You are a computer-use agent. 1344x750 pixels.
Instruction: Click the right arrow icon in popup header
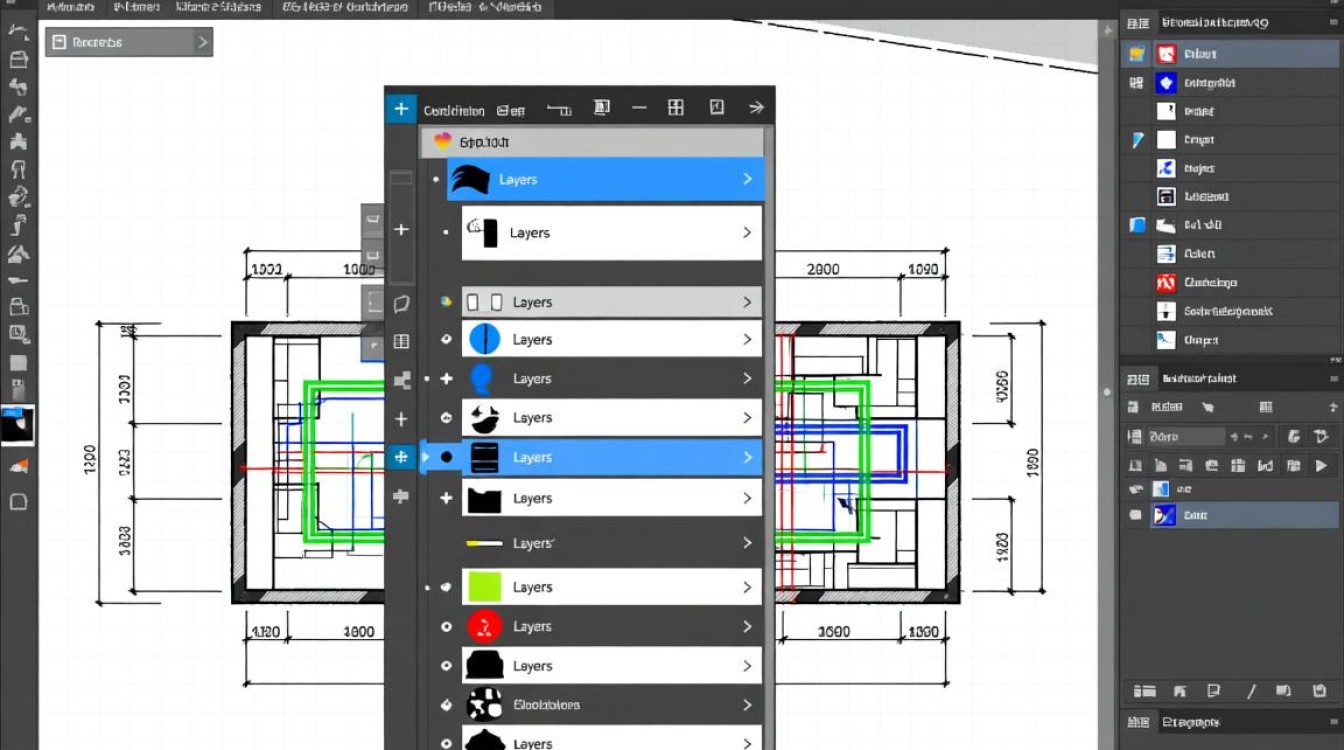[756, 108]
